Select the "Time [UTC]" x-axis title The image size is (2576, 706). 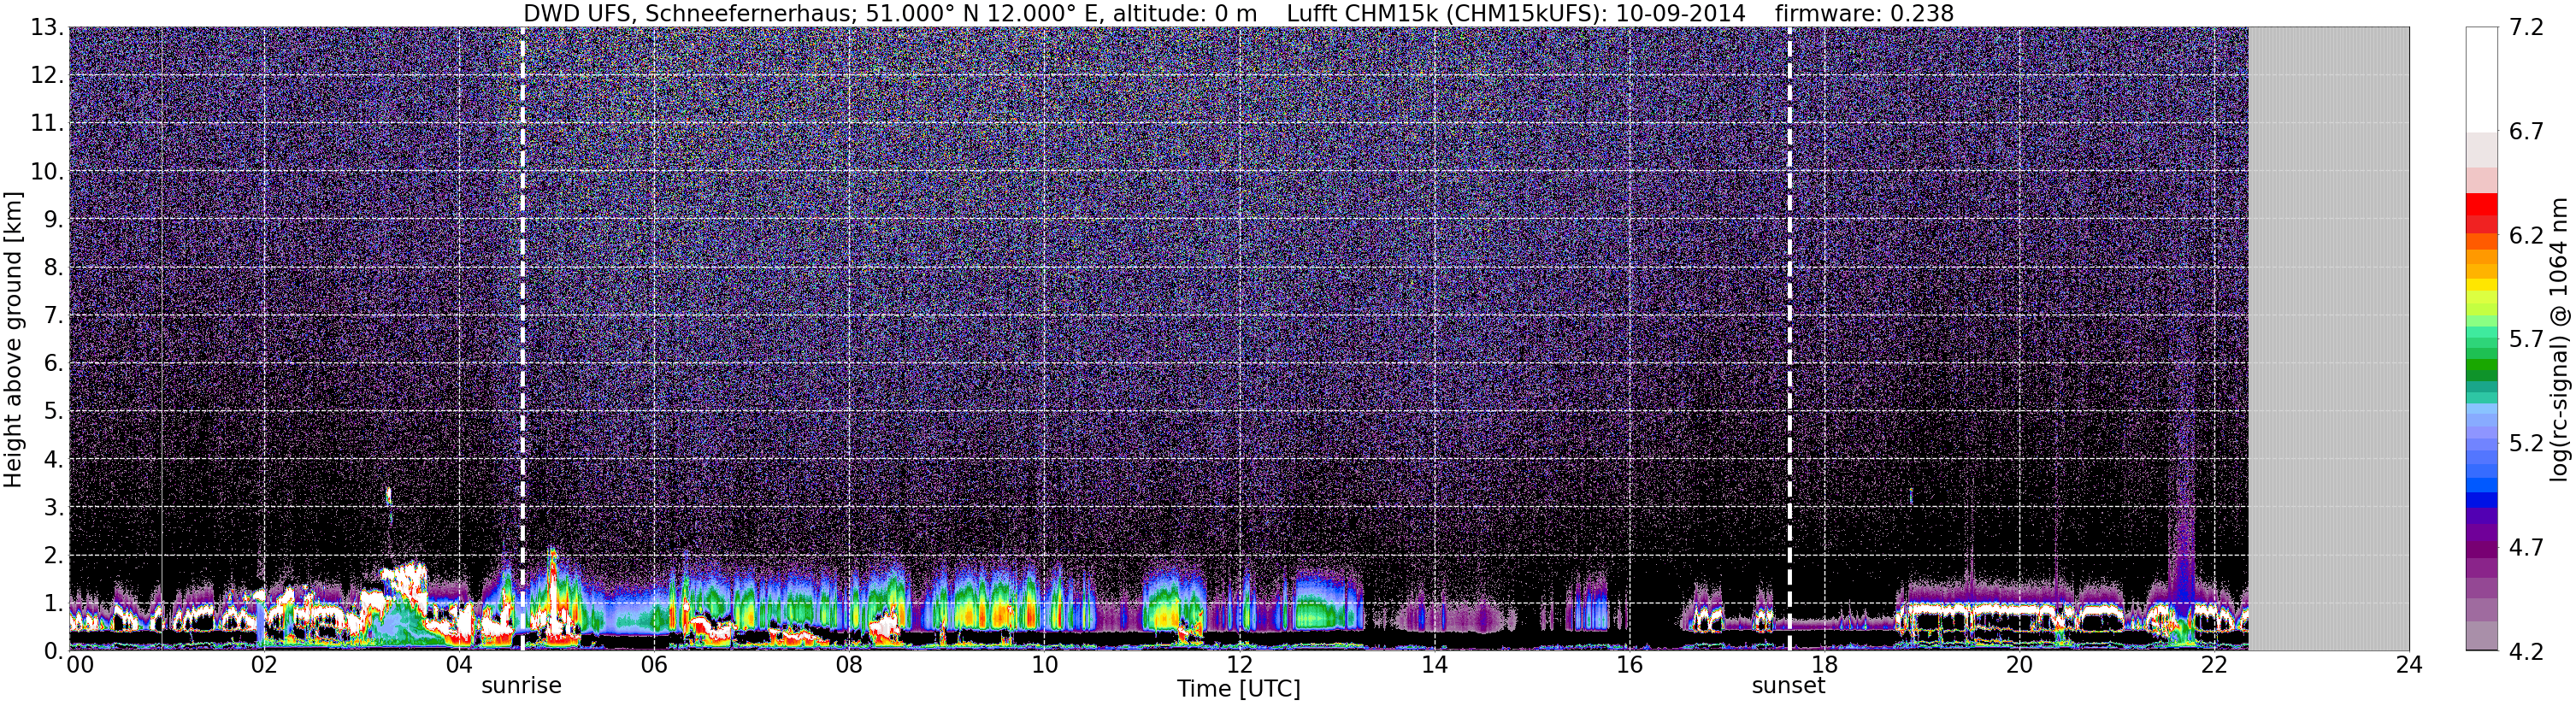(1239, 689)
